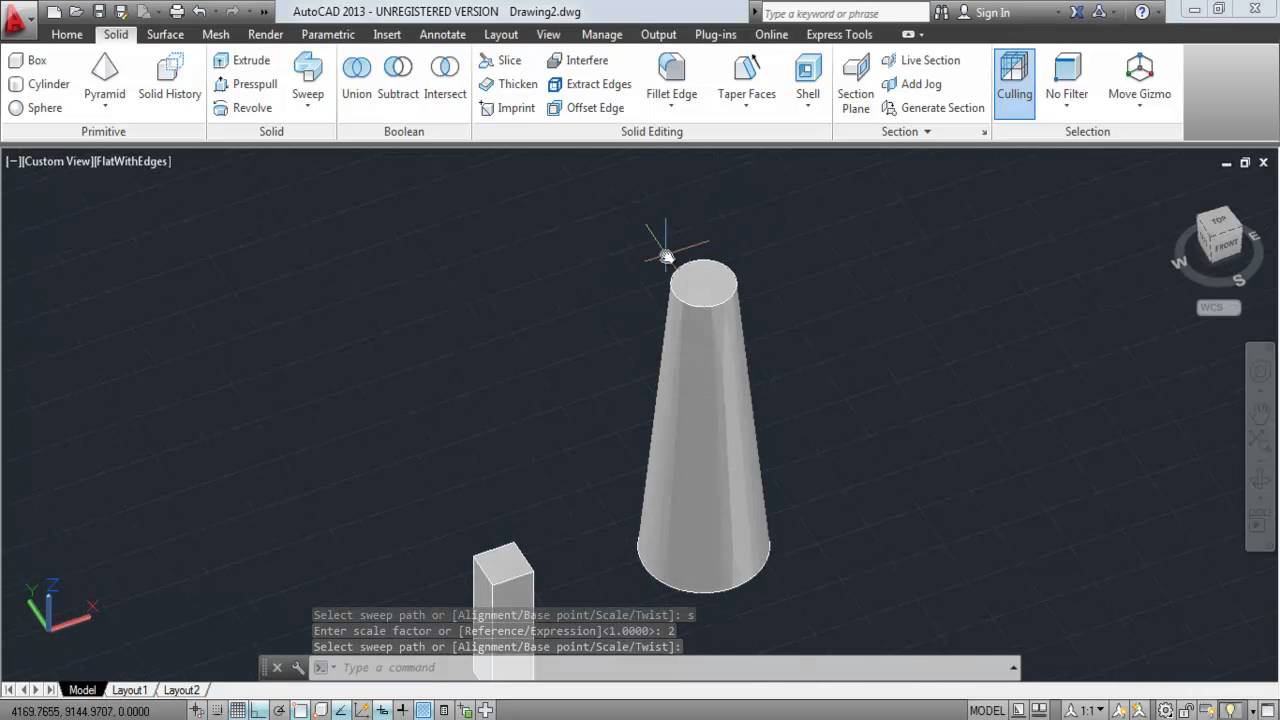Select the Add Jog tool

click(x=911, y=84)
